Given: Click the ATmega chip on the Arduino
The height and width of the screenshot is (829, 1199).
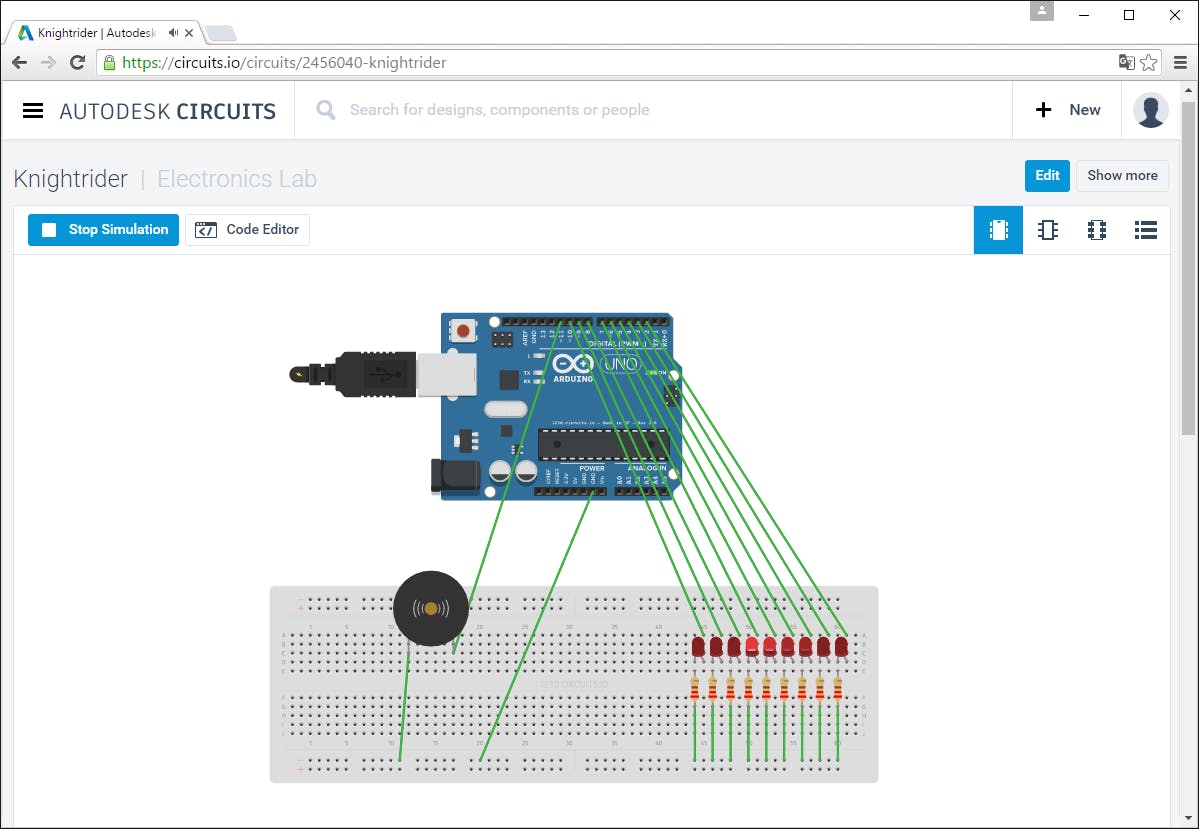Looking at the screenshot, I should click(x=603, y=444).
